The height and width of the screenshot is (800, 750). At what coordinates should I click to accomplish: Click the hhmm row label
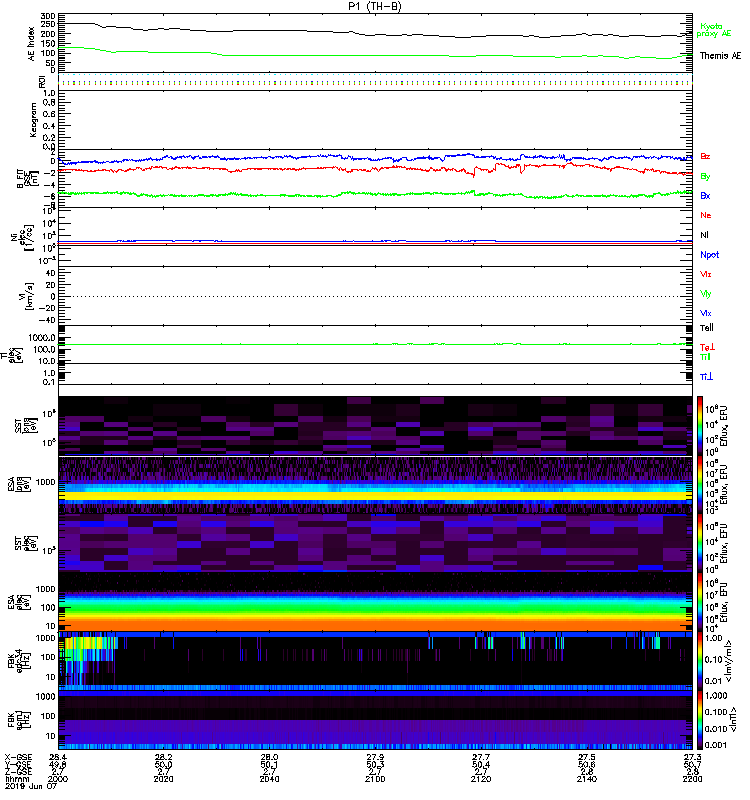[x=16, y=779]
